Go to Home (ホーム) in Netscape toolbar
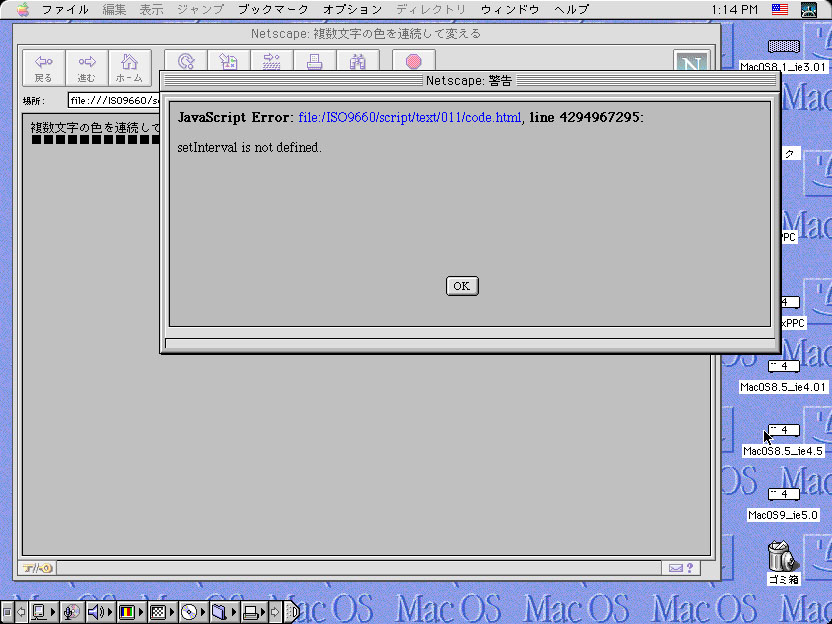This screenshot has height=624, width=832. pyautogui.click(x=129, y=68)
